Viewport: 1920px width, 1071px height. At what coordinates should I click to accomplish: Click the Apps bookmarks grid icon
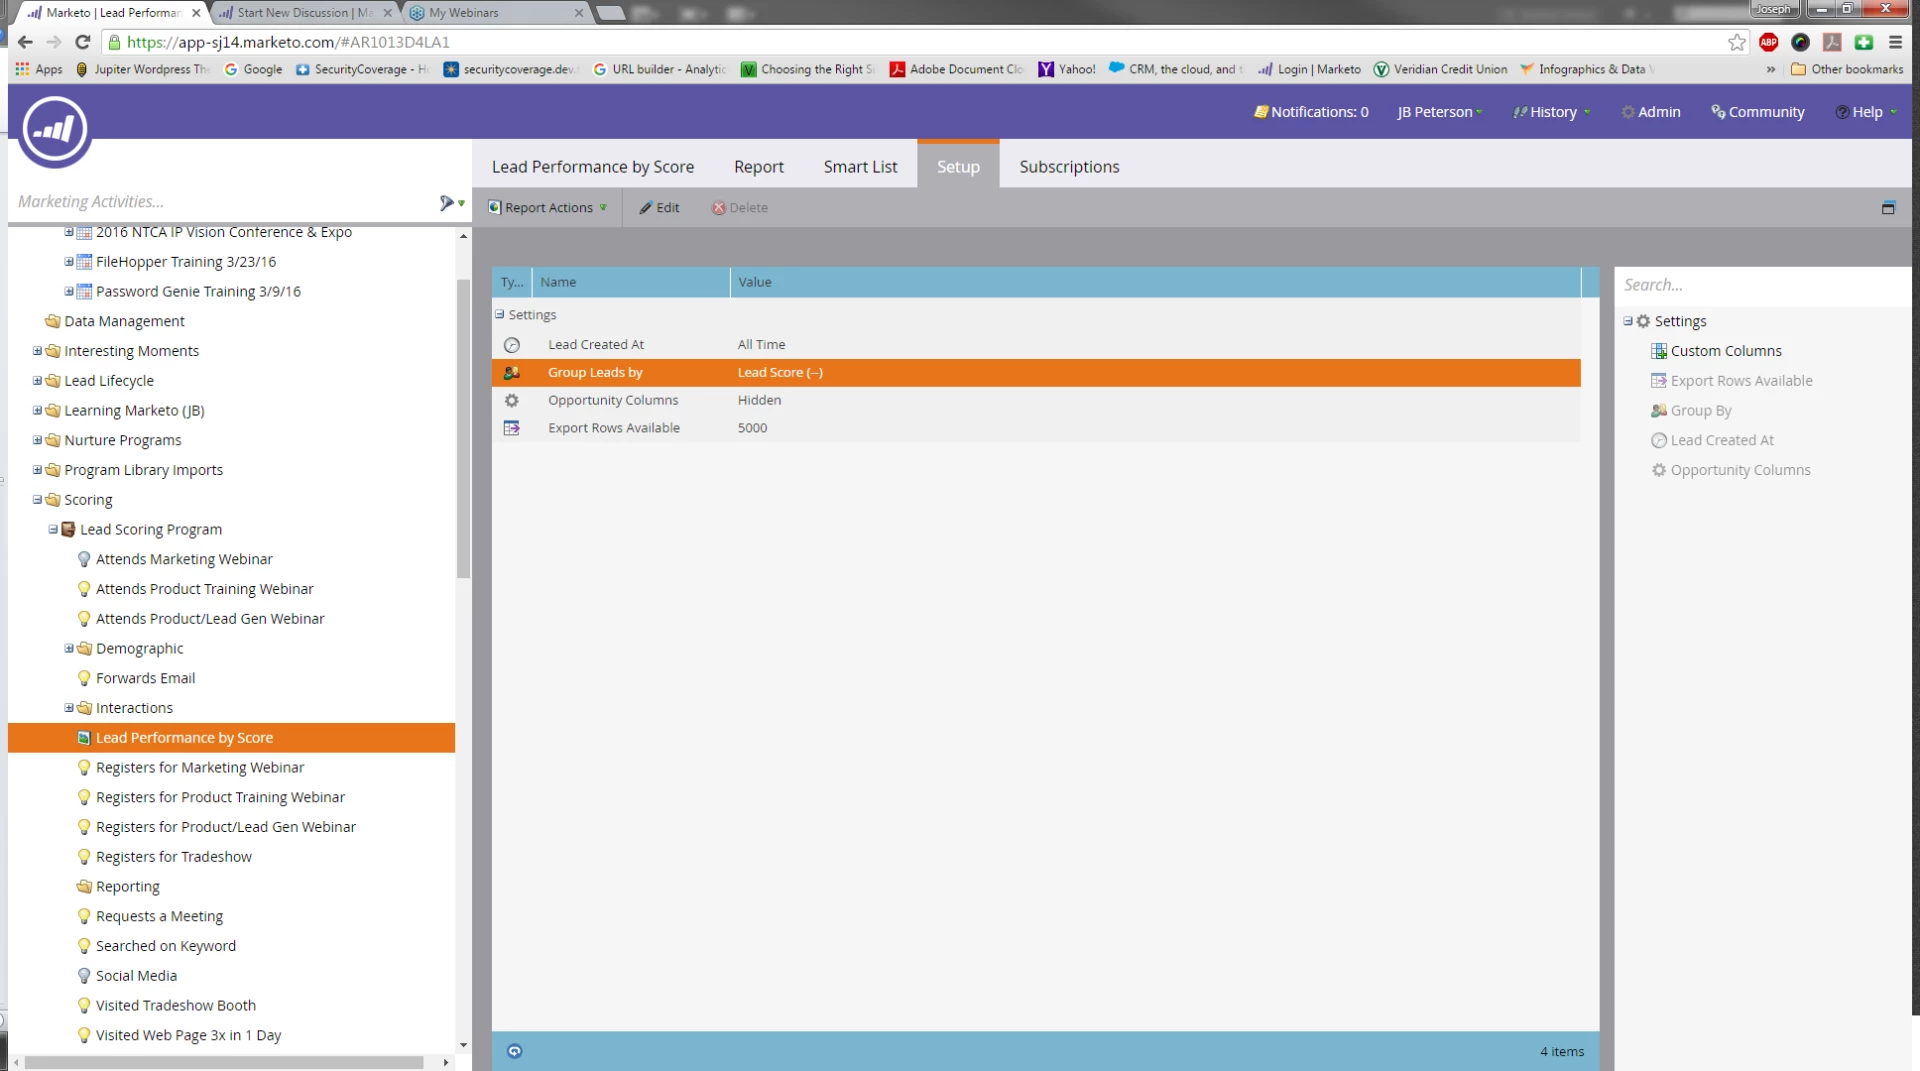[22, 69]
